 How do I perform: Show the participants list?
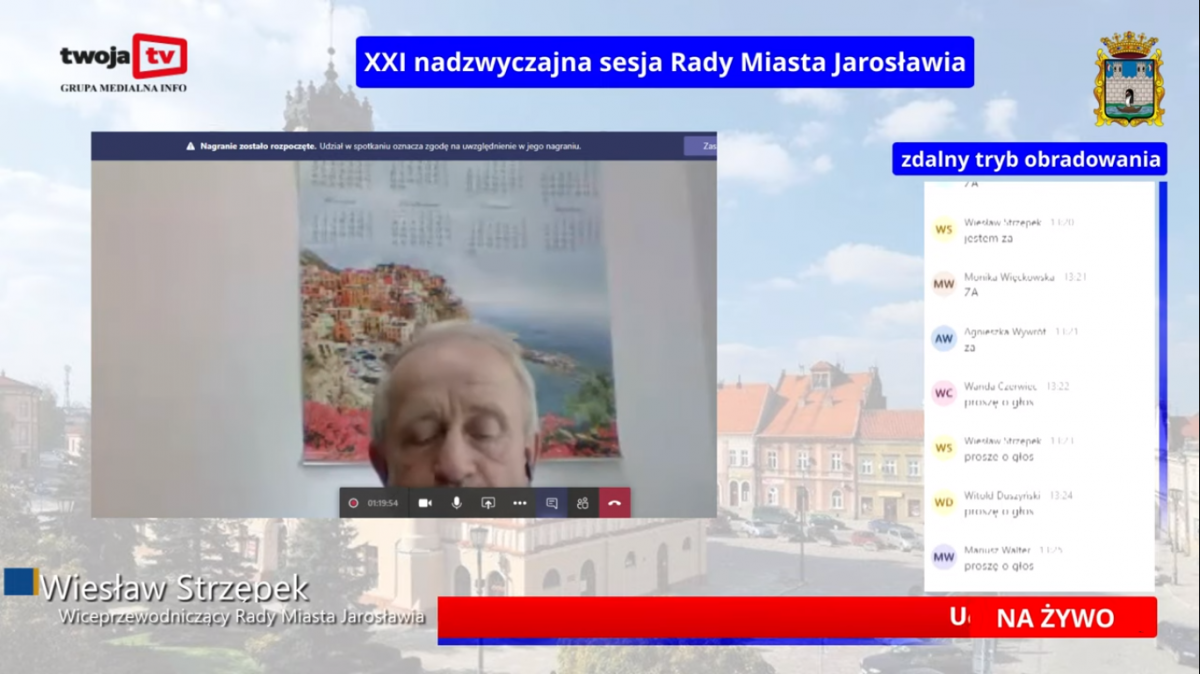coord(582,503)
